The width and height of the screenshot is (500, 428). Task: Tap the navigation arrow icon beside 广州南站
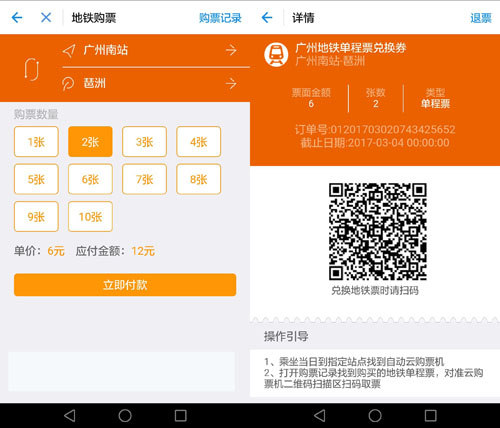pyautogui.click(x=69, y=51)
